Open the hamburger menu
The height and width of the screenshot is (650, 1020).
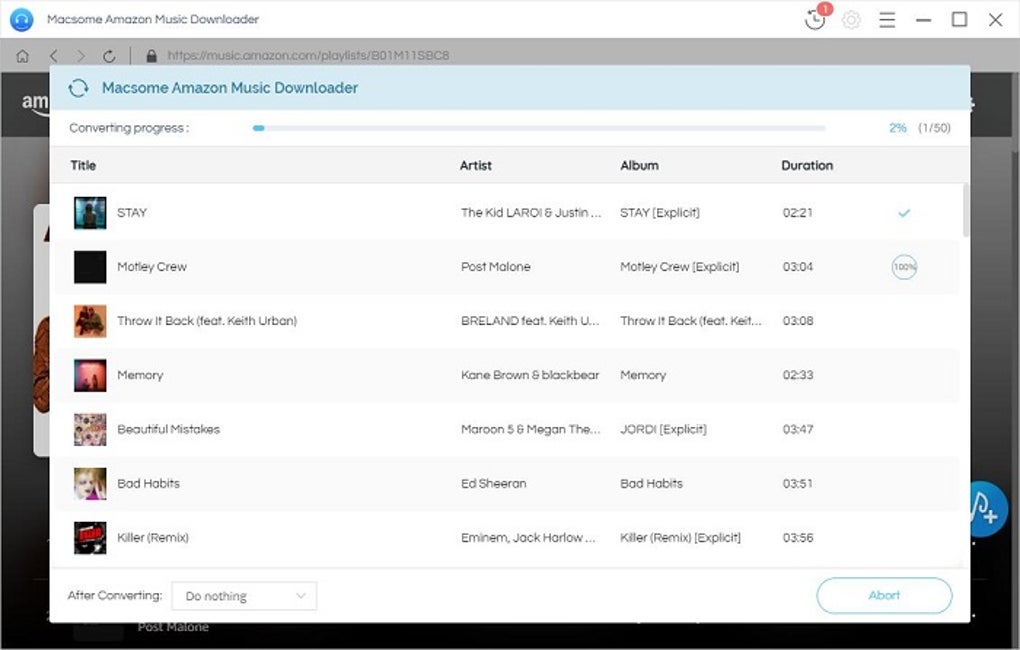tap(887, 20)
